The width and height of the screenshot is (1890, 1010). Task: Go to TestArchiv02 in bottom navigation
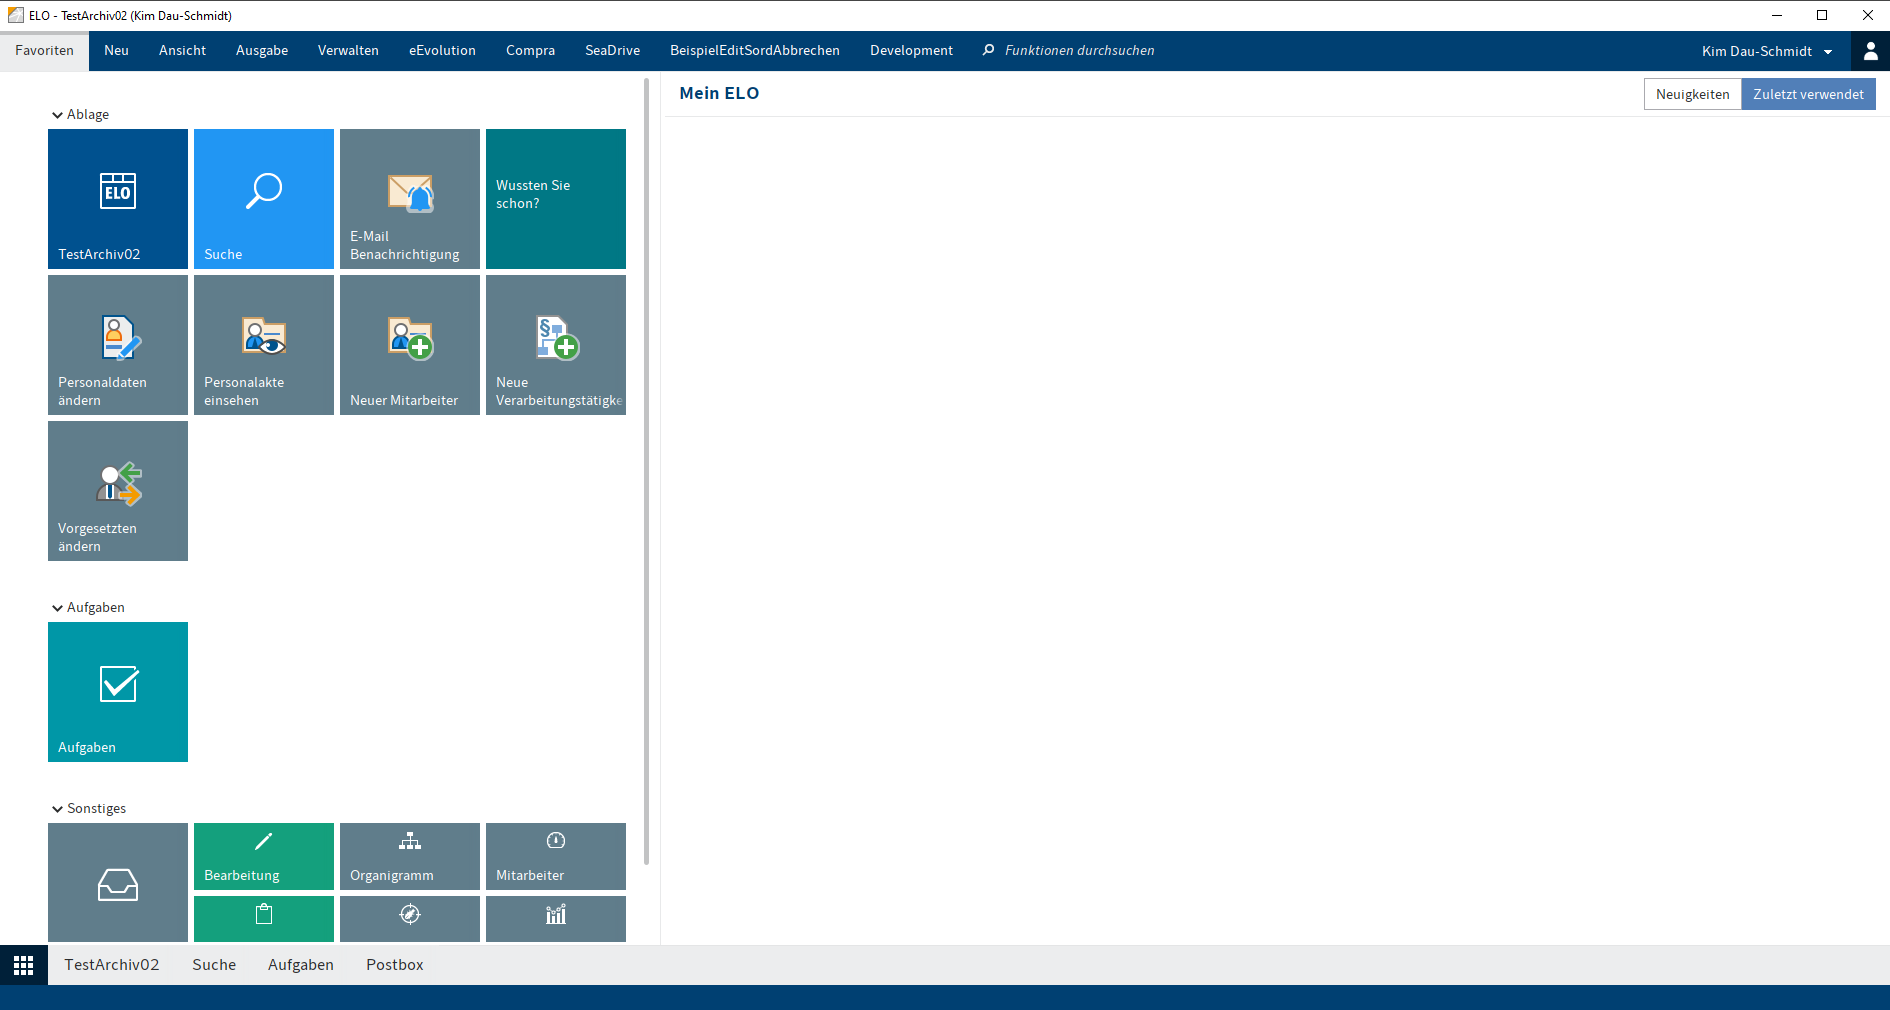pyautogui.click(x=112, y=965)
